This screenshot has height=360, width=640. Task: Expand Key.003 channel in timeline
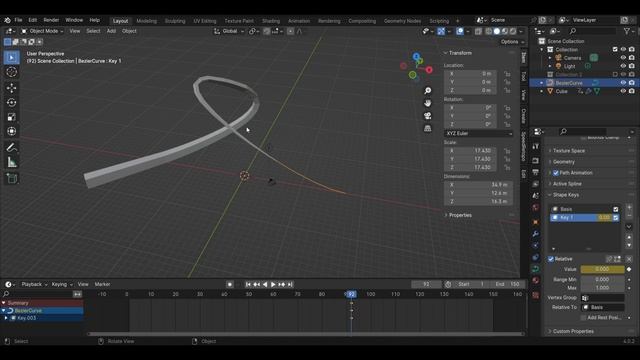[x=6, y=318]
